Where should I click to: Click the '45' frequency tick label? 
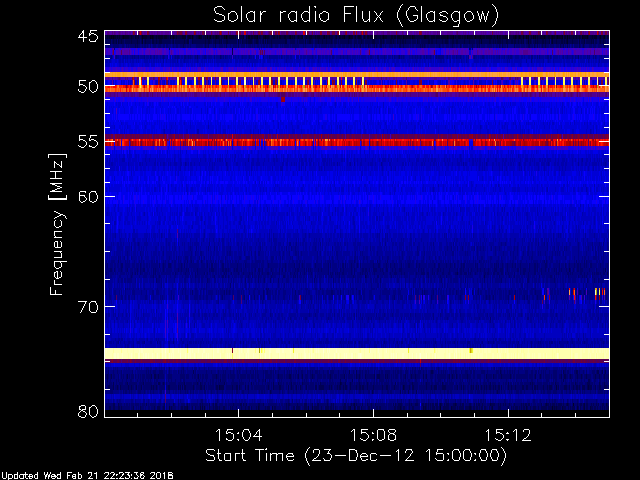(88, 36)
